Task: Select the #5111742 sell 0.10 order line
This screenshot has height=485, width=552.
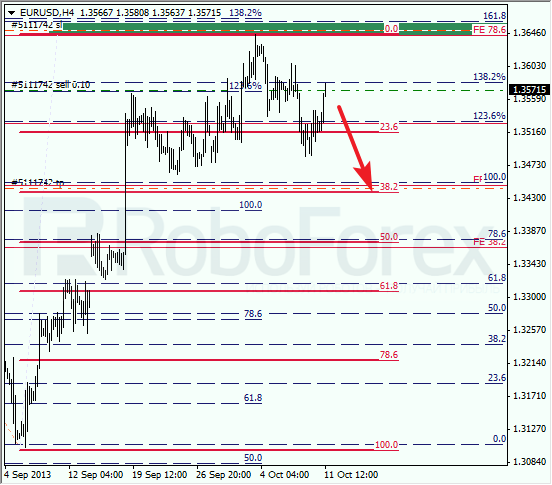Action: (51, 85)
